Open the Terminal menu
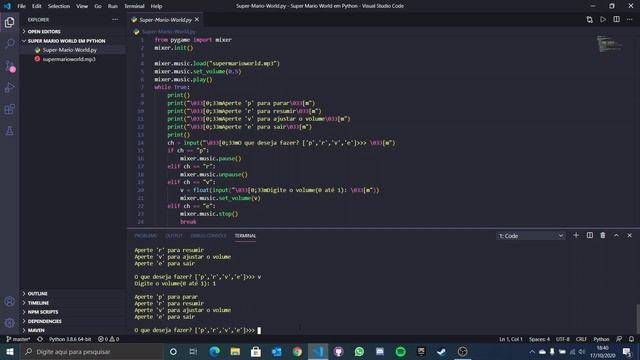The width and height of the screenshot is (640, 360). pyautogui.click(x=134, y=6)
